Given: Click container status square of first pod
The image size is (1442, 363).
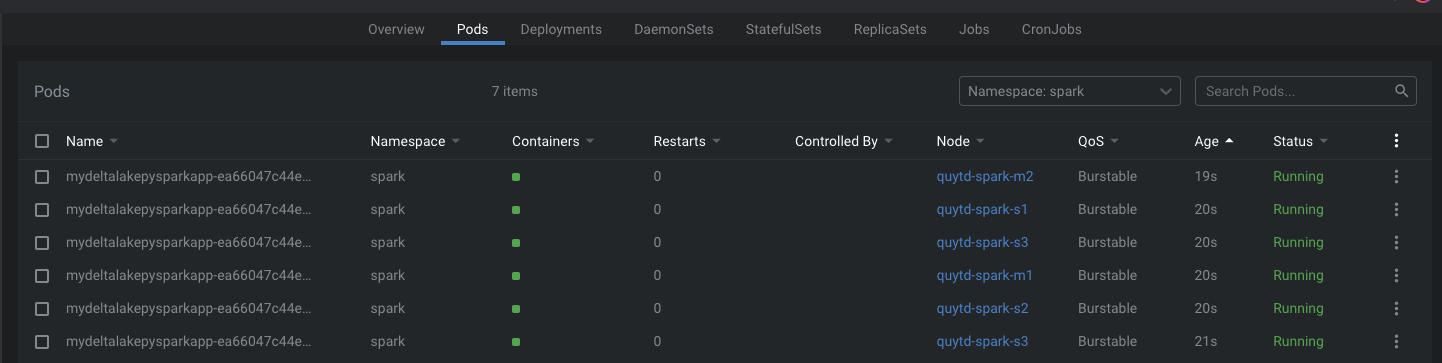Looking at the screenshot, I should point(516,177).
